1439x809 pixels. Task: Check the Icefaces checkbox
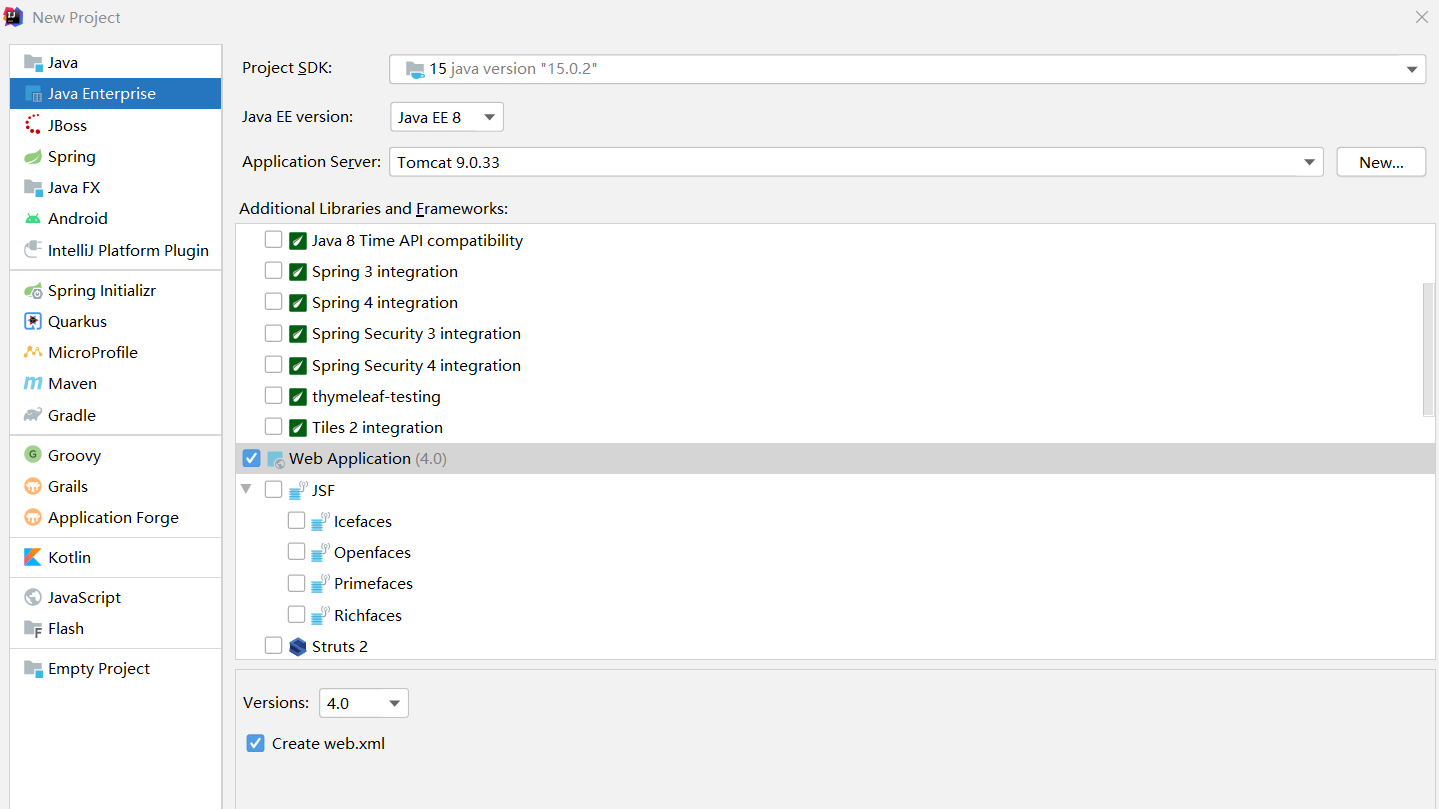[296, 521]
